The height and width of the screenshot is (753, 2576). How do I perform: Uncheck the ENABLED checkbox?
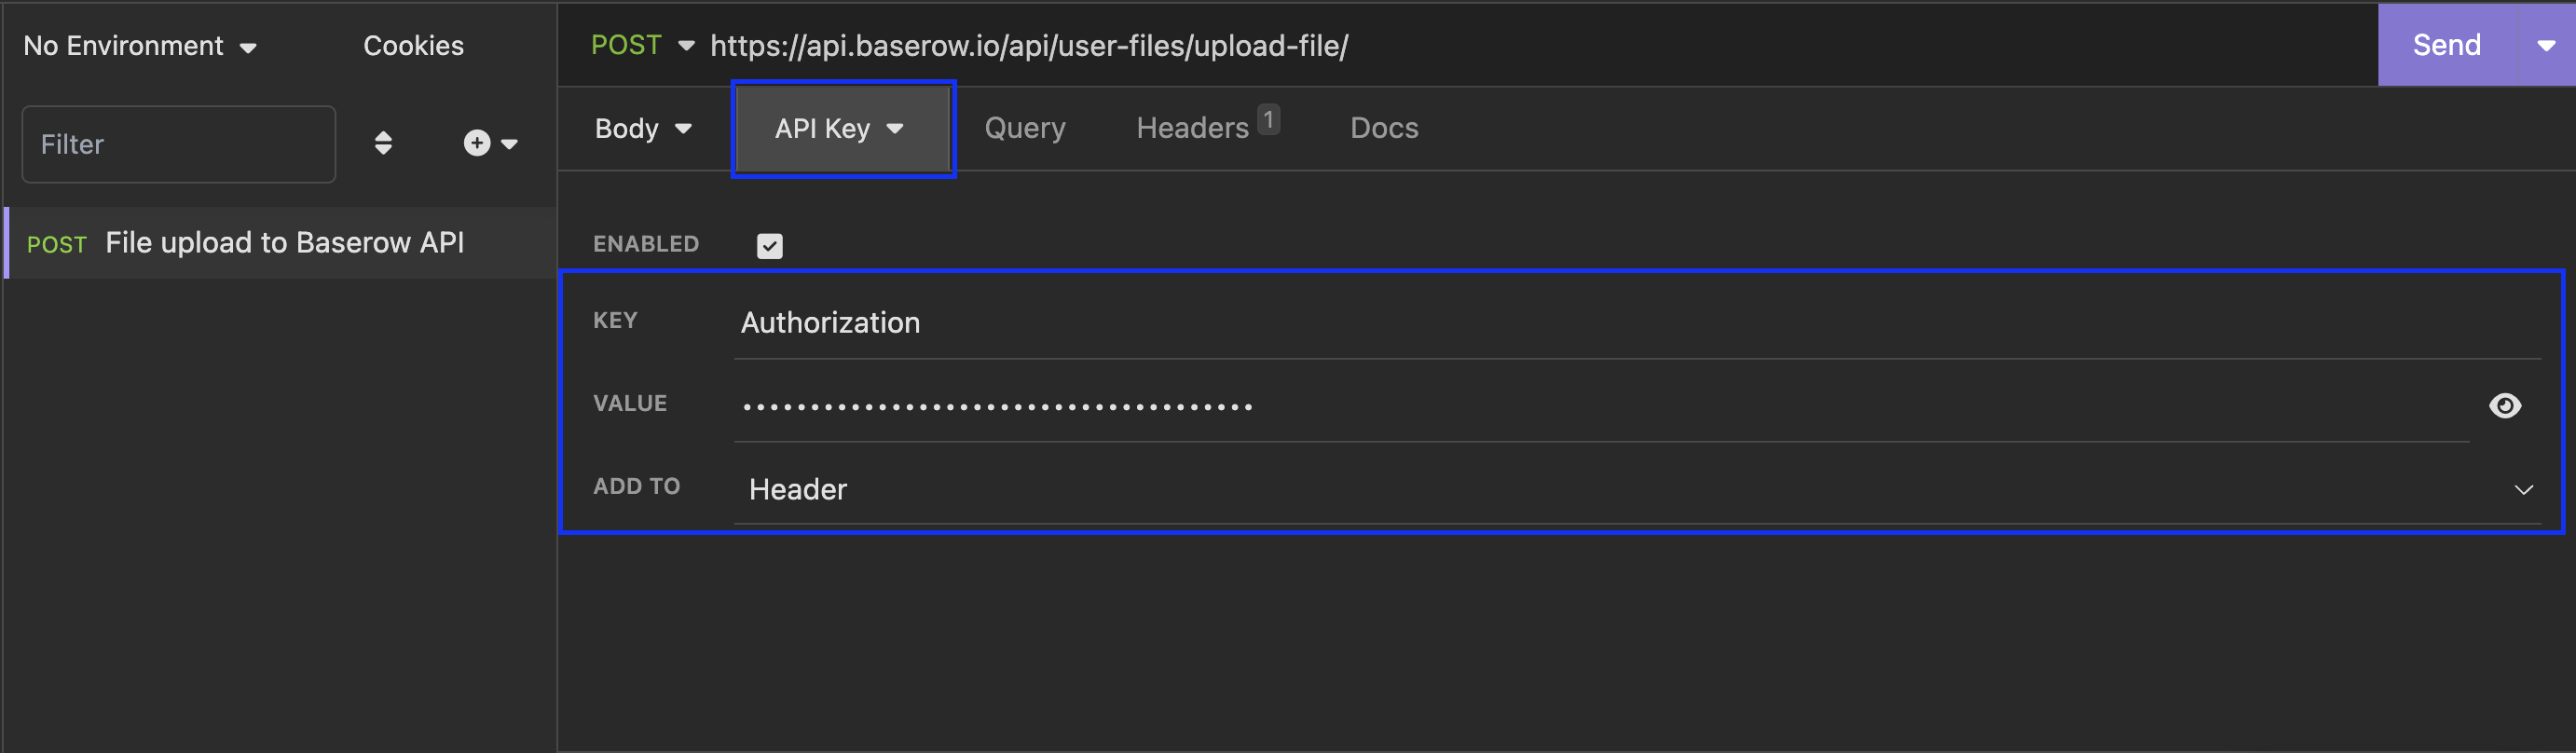(x=769, y=244)
